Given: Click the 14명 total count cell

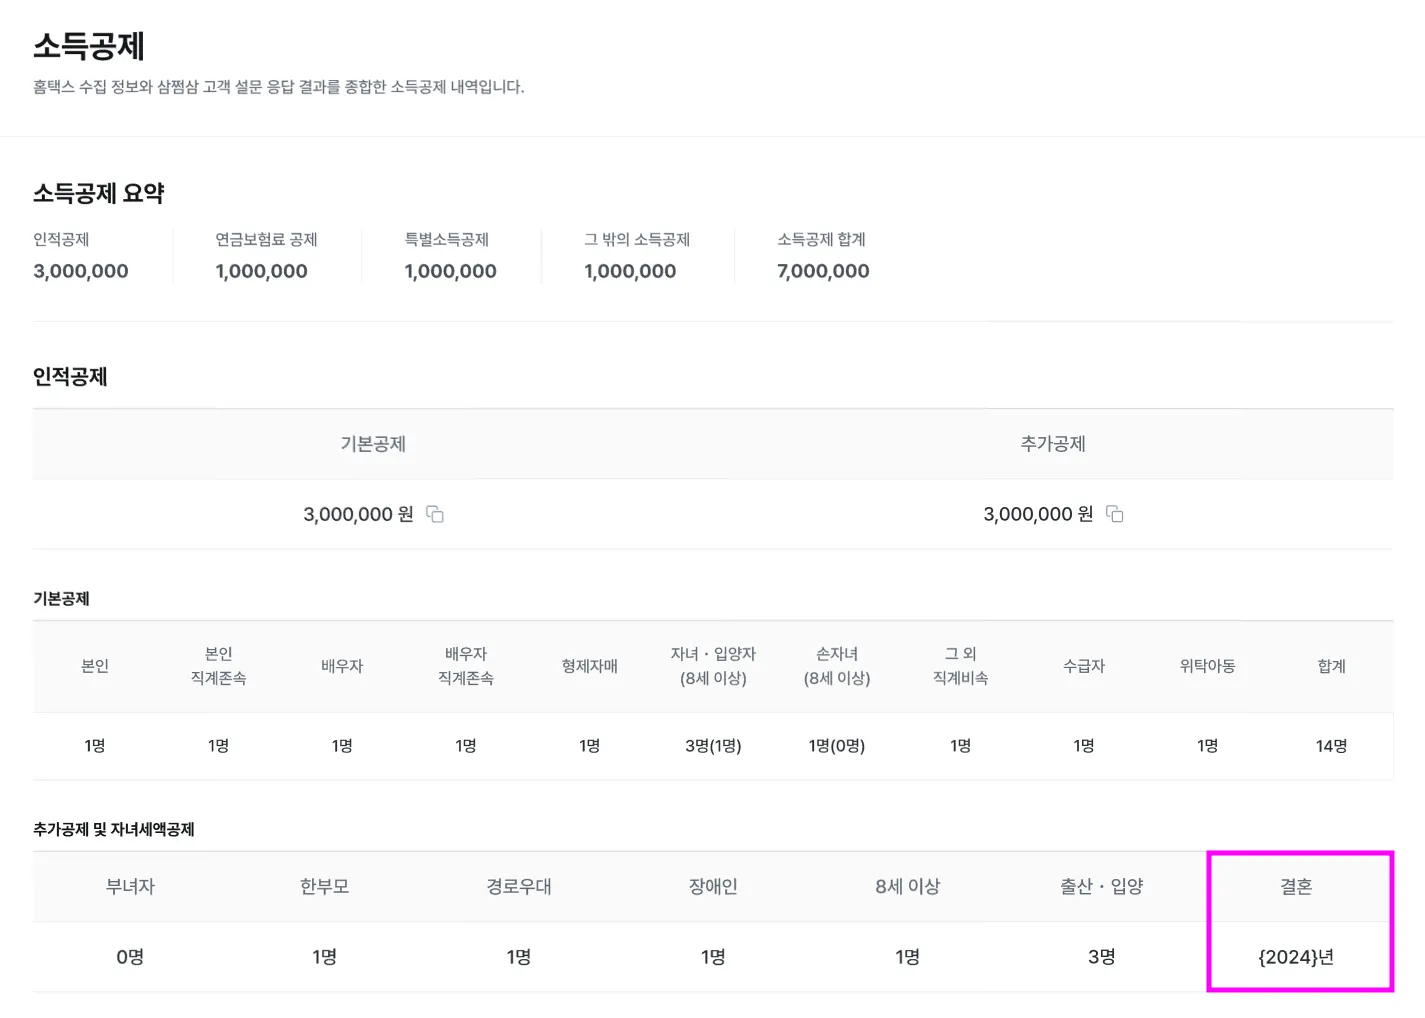Looking at the screenshot, I should pos(1331,746).
